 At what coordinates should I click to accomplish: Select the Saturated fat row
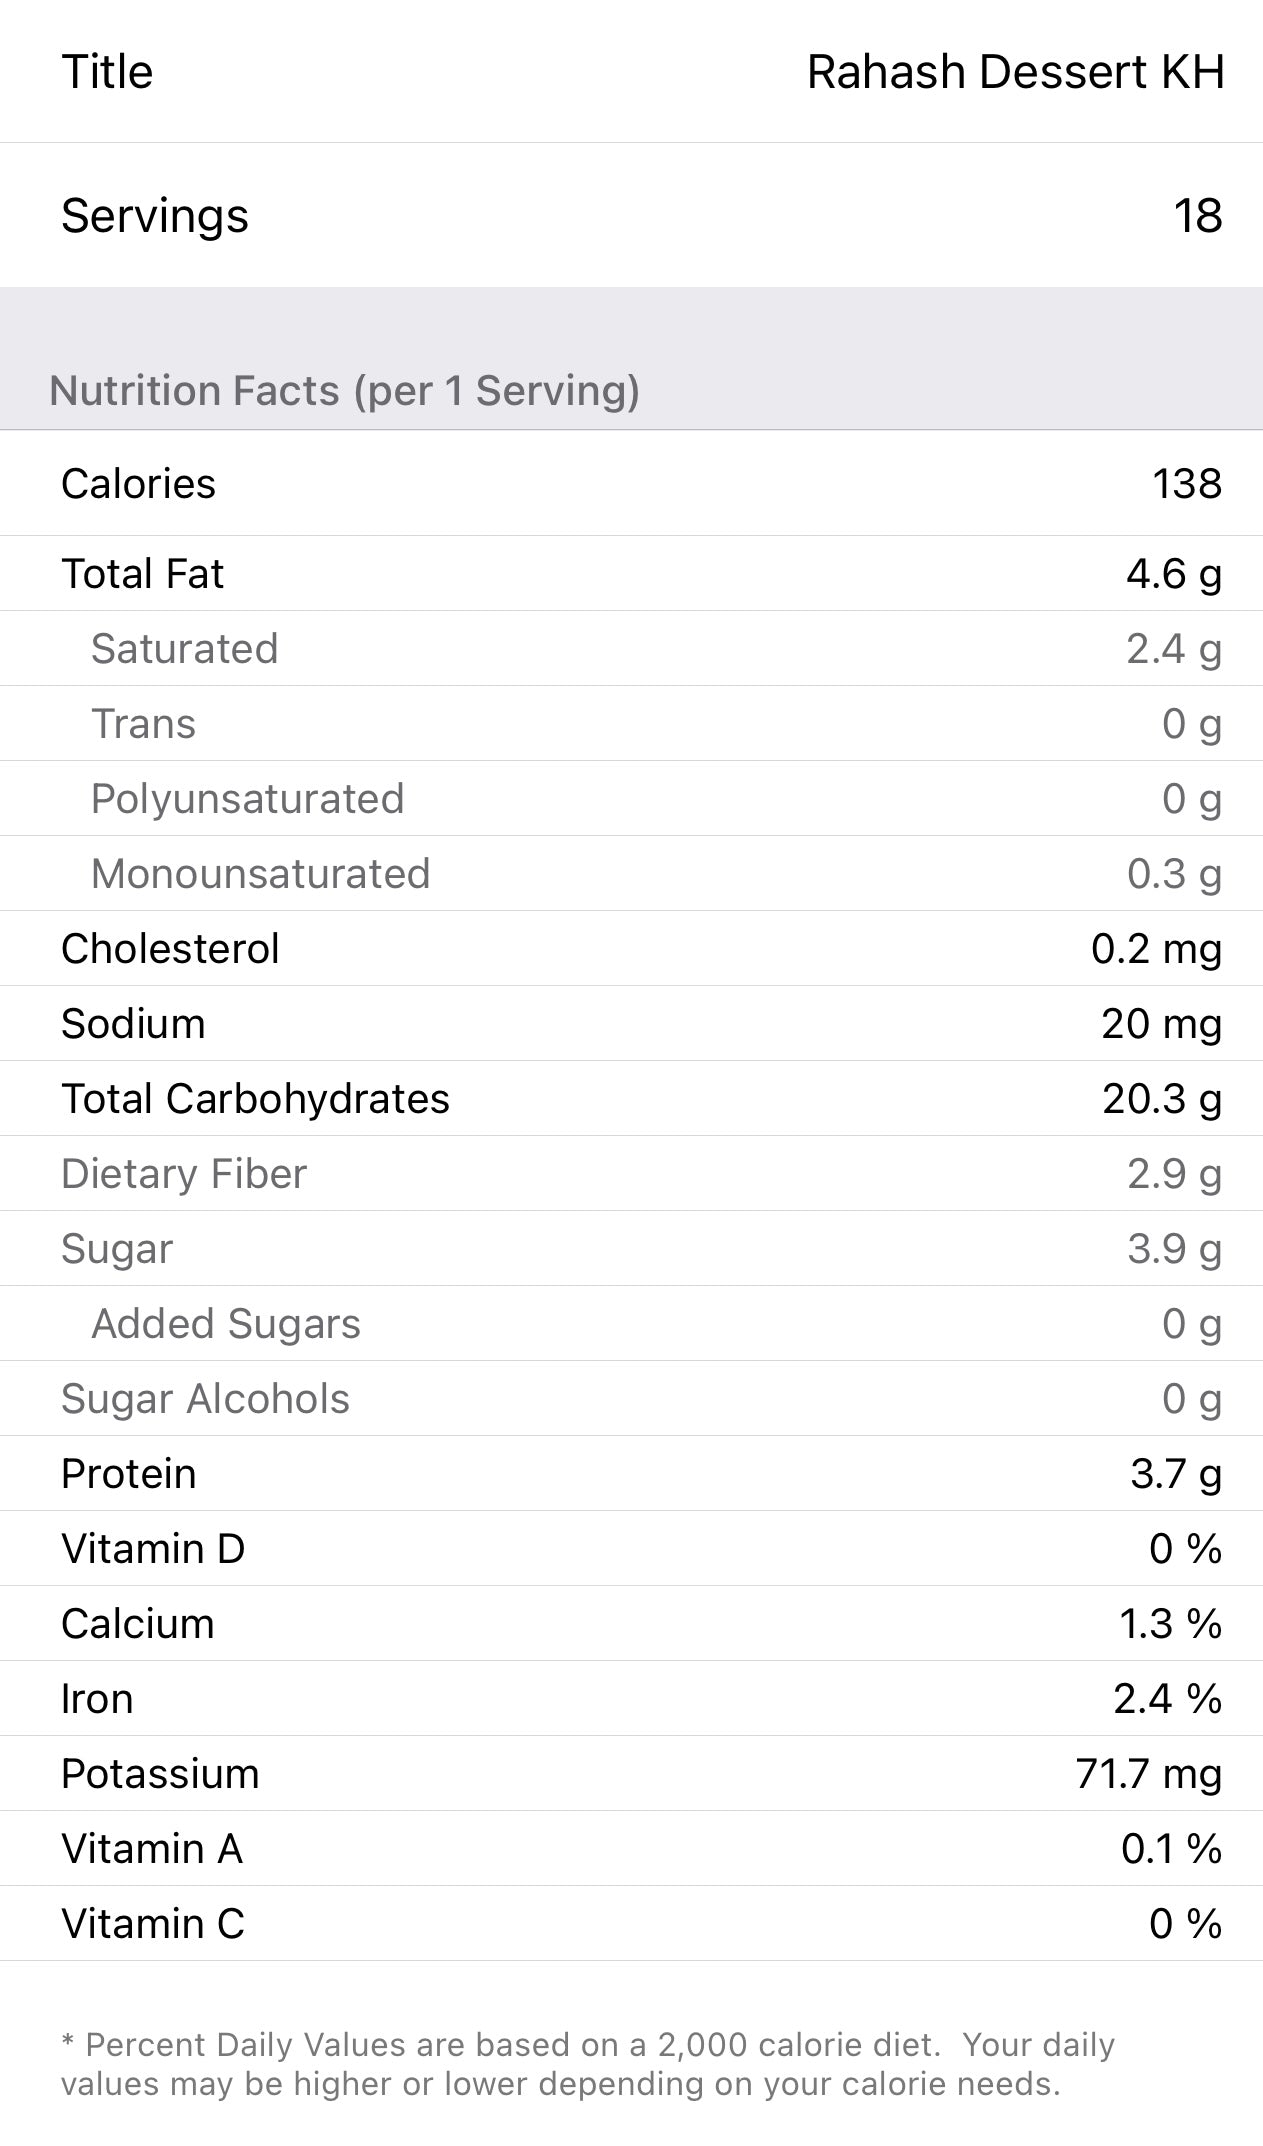click(631, 649)
